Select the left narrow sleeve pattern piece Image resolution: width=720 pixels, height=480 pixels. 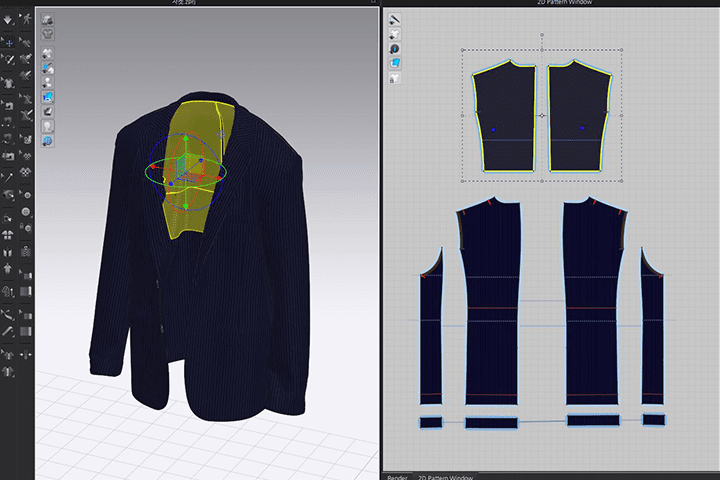(431, 326)
